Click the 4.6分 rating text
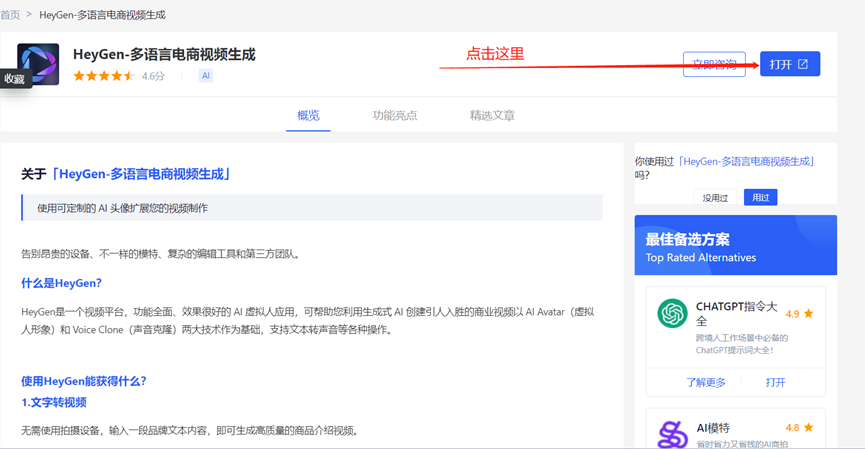This screenshot has width=865, height=449. [x=153, y=76]
